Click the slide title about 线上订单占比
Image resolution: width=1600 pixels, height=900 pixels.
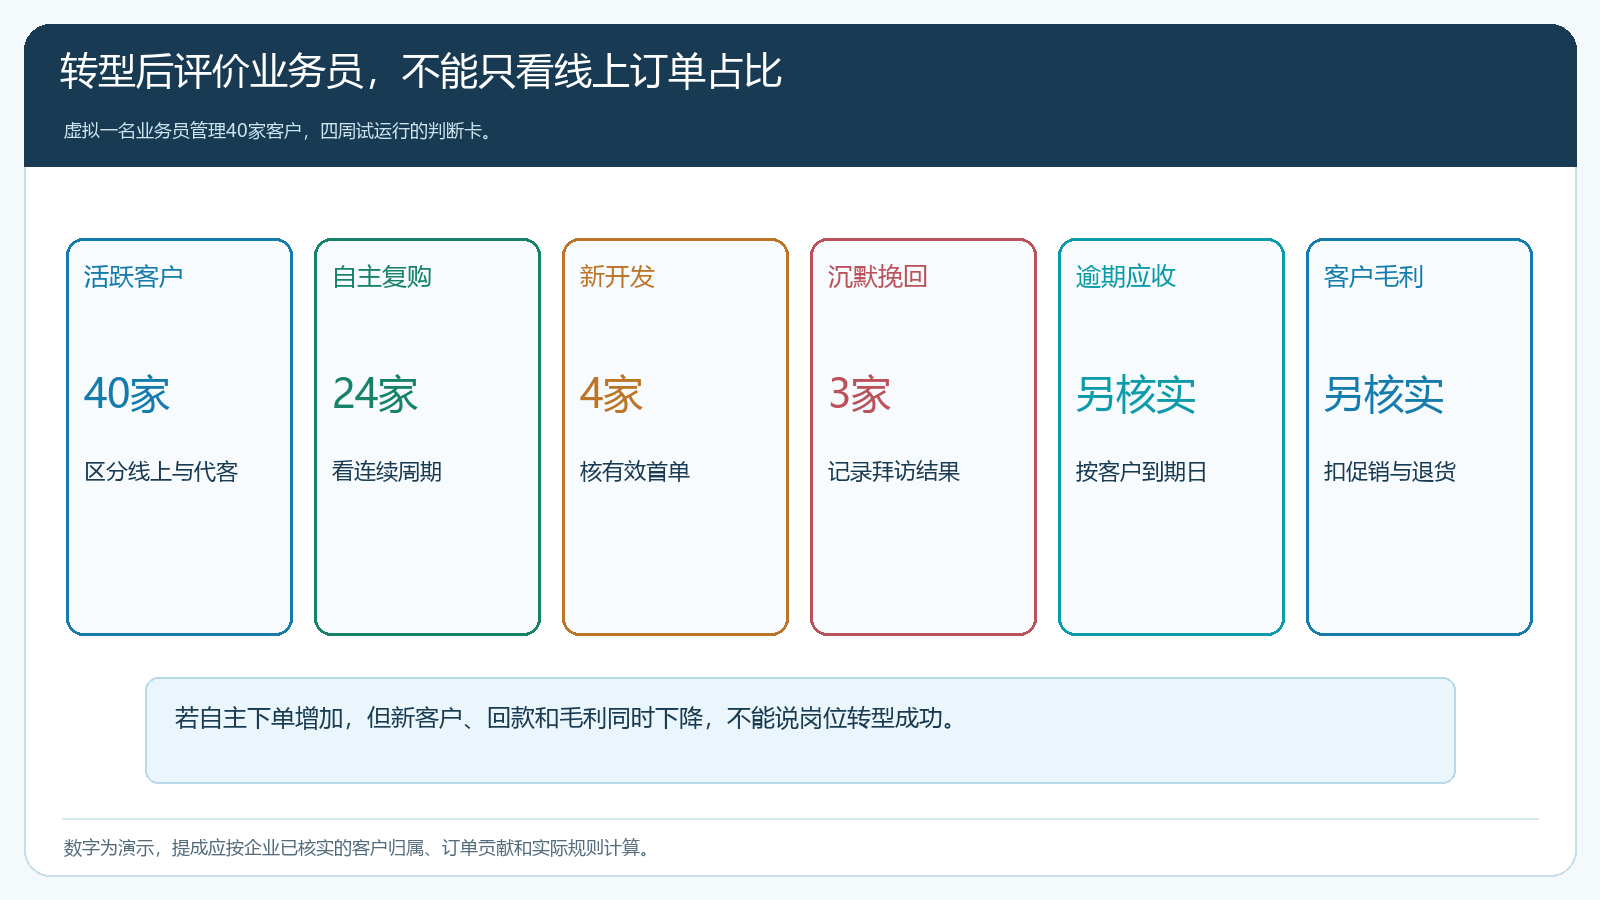click(421, 72)
